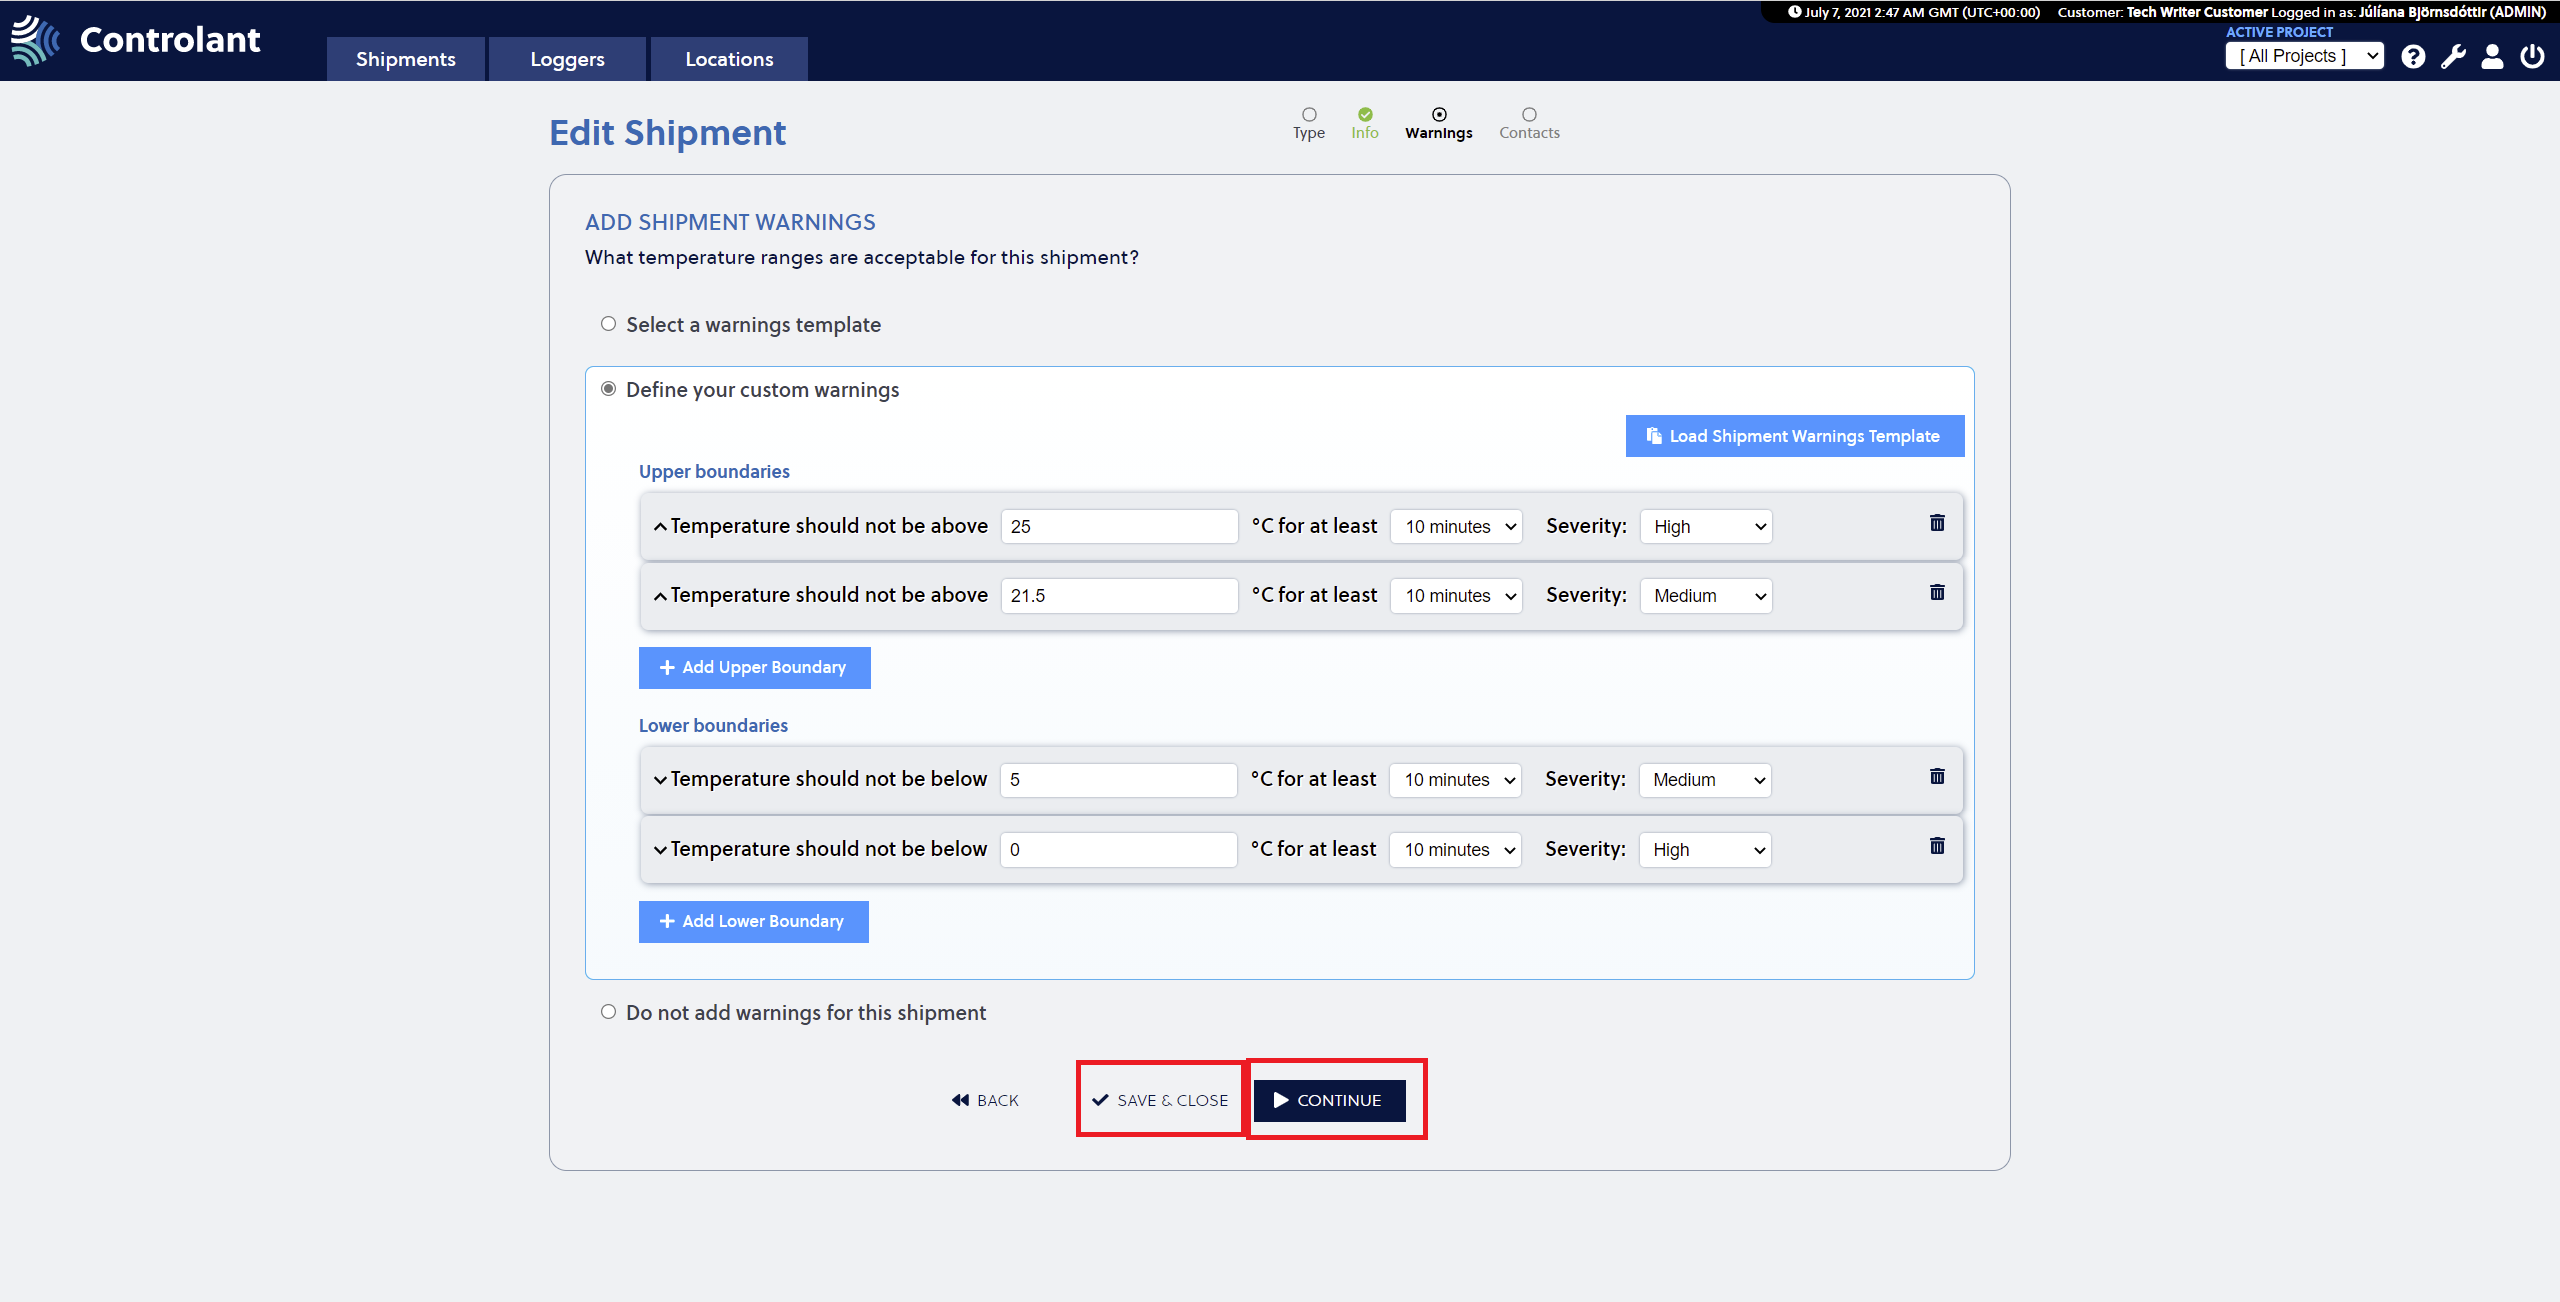Open the All Projects active project dropdown
Screen dimensions: 2560x1302
click(x=2305, y=56)
